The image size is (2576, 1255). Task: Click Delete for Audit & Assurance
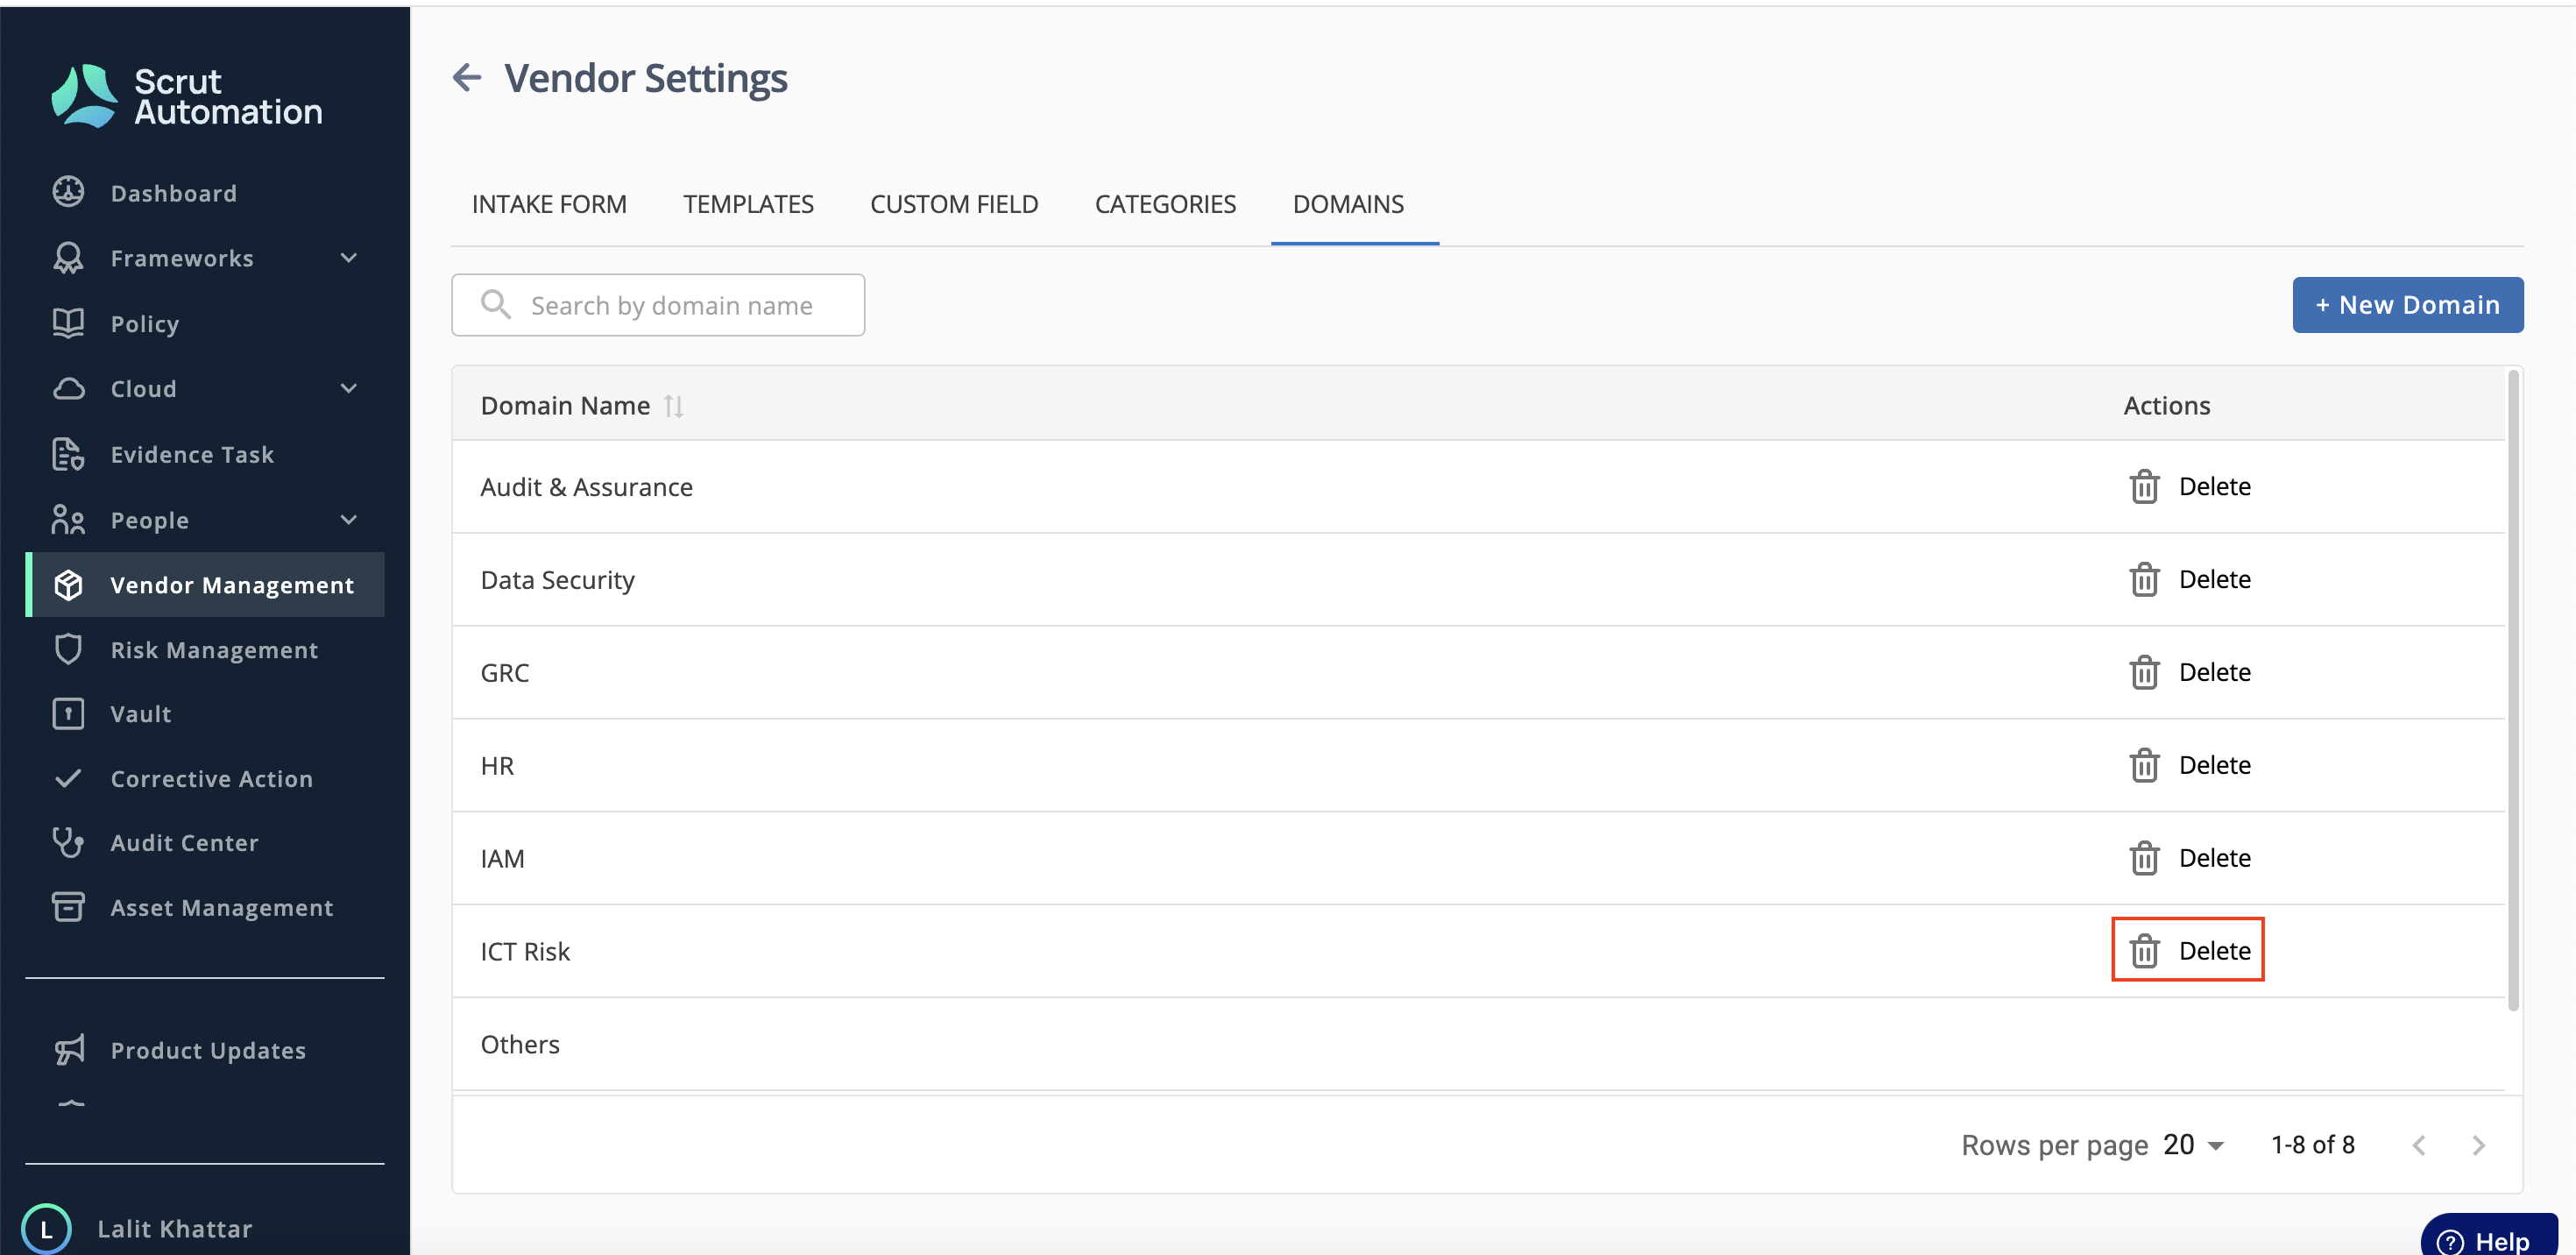(x=2214, y=487)
